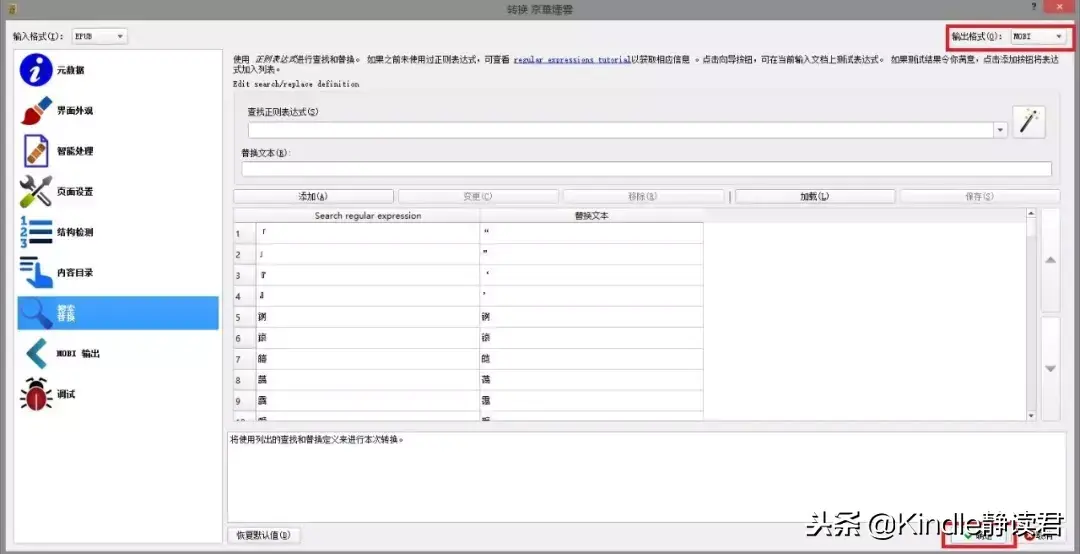This screenshot has height=554, width=1080.
Task: Open the 智能处理 heuristic processing section
Action: click(118, 151)
